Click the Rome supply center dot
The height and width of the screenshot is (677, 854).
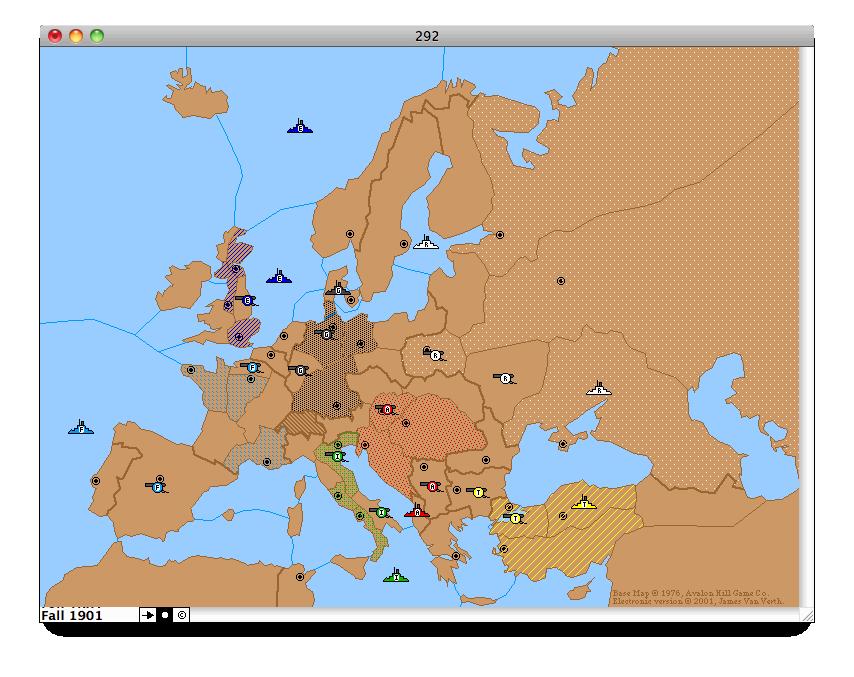click(338, 496)
